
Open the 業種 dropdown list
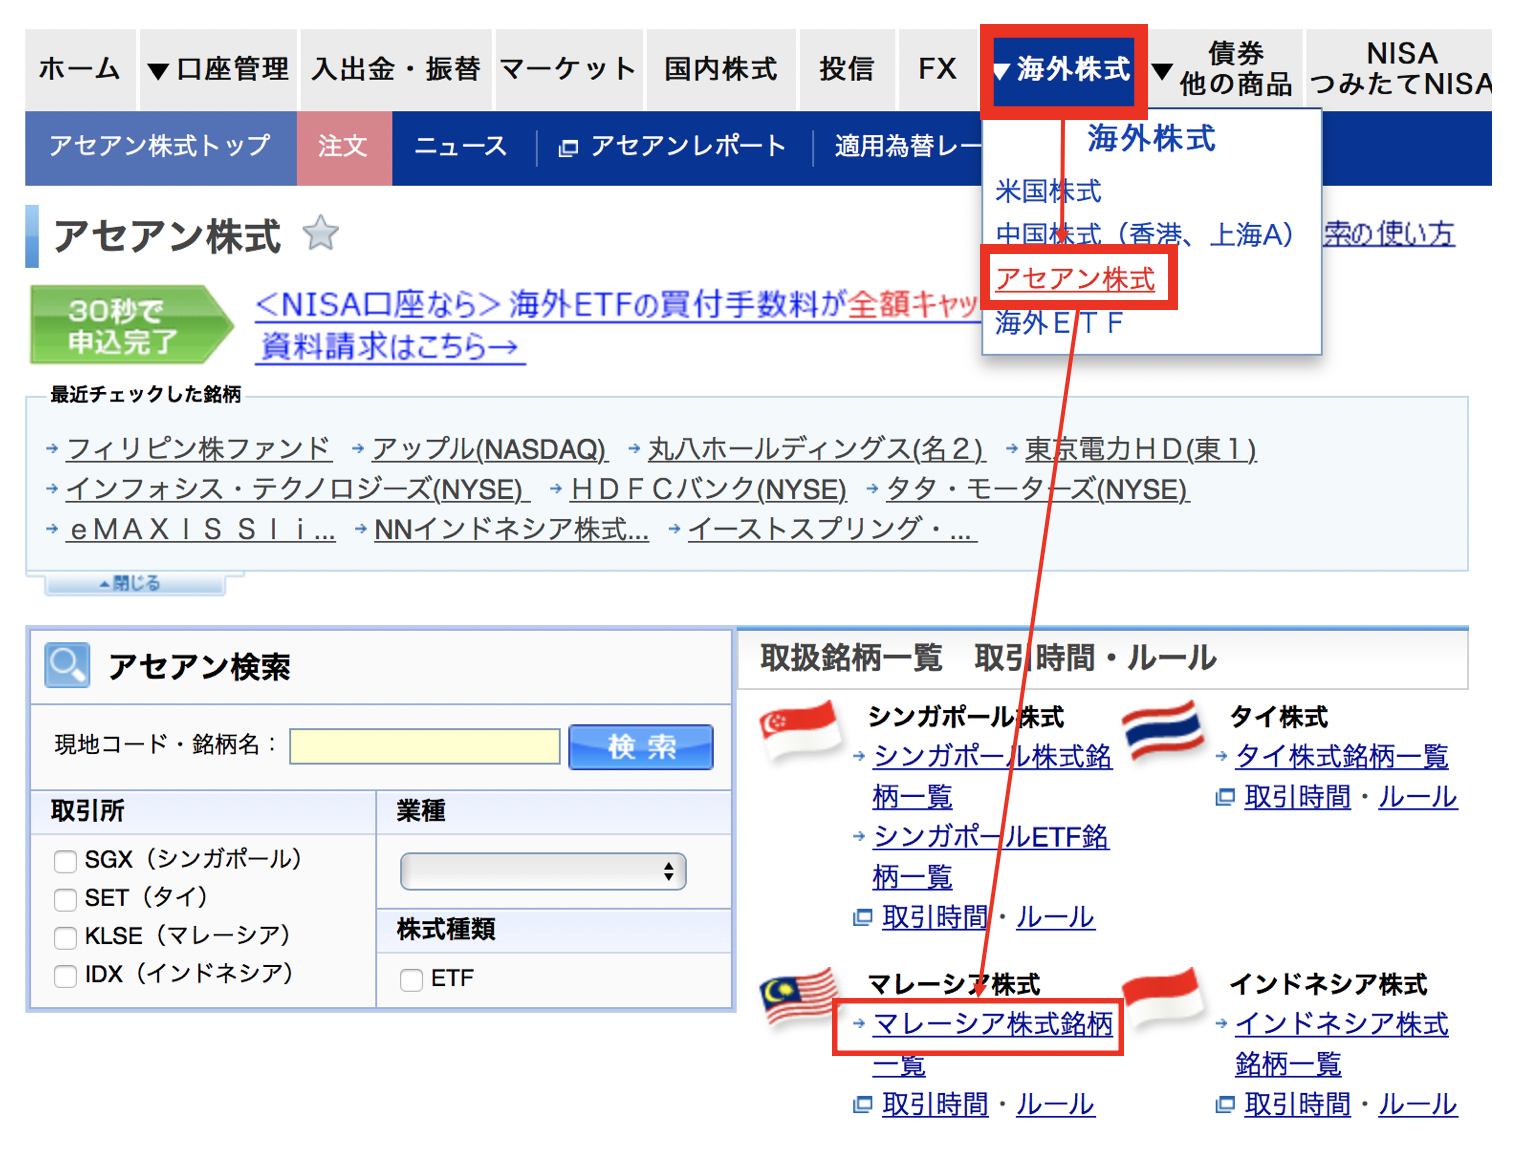tap(543, 871)
